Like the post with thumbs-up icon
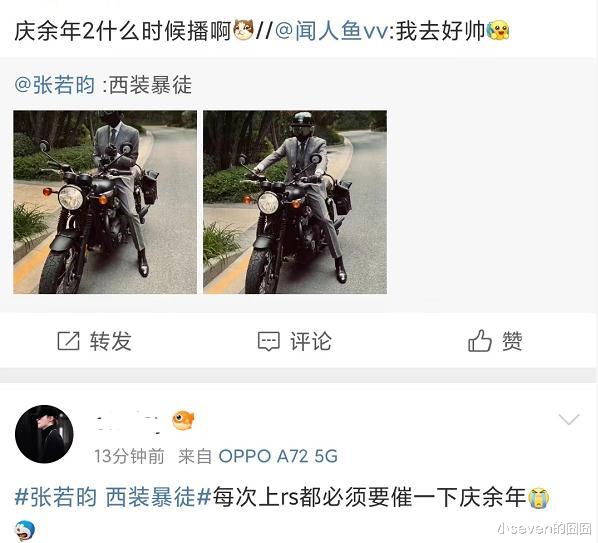Viewport: 598px width, 543px height. click(479, 341)
